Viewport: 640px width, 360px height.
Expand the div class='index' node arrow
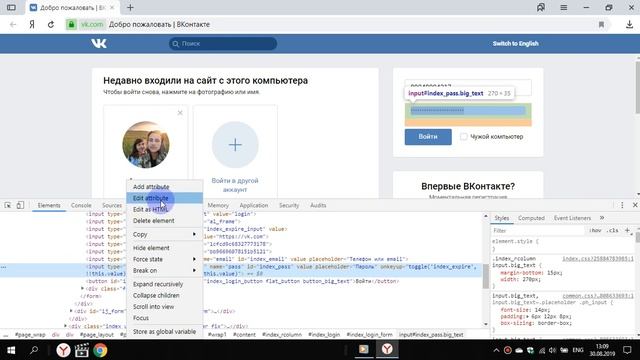(65, 326)
